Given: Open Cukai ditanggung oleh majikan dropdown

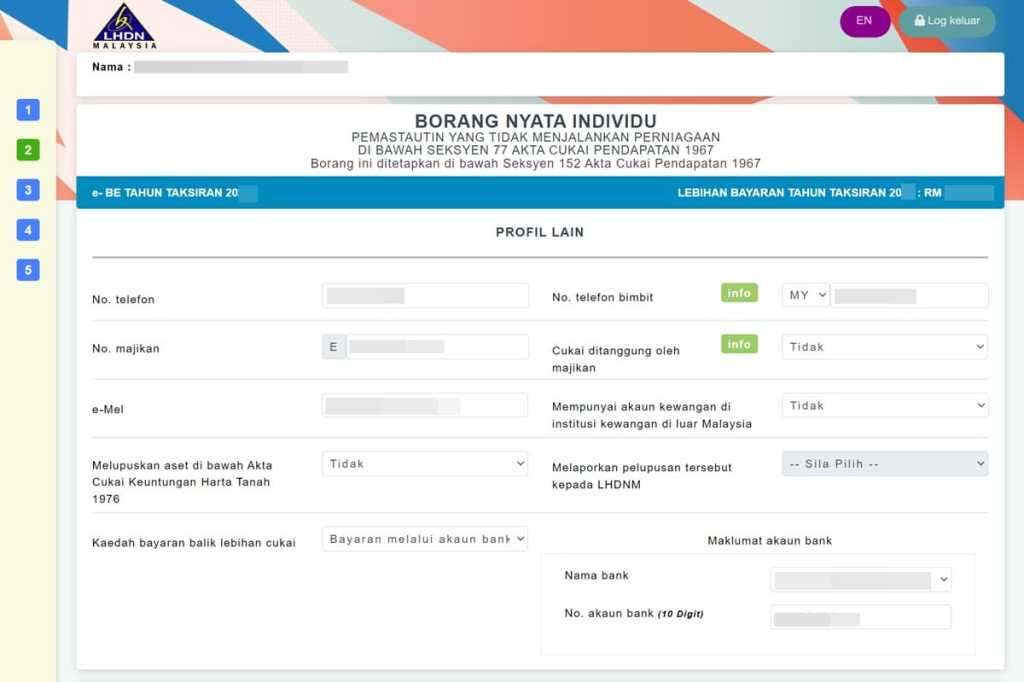Looking at the screenshot, I should (x=884, y=347).
